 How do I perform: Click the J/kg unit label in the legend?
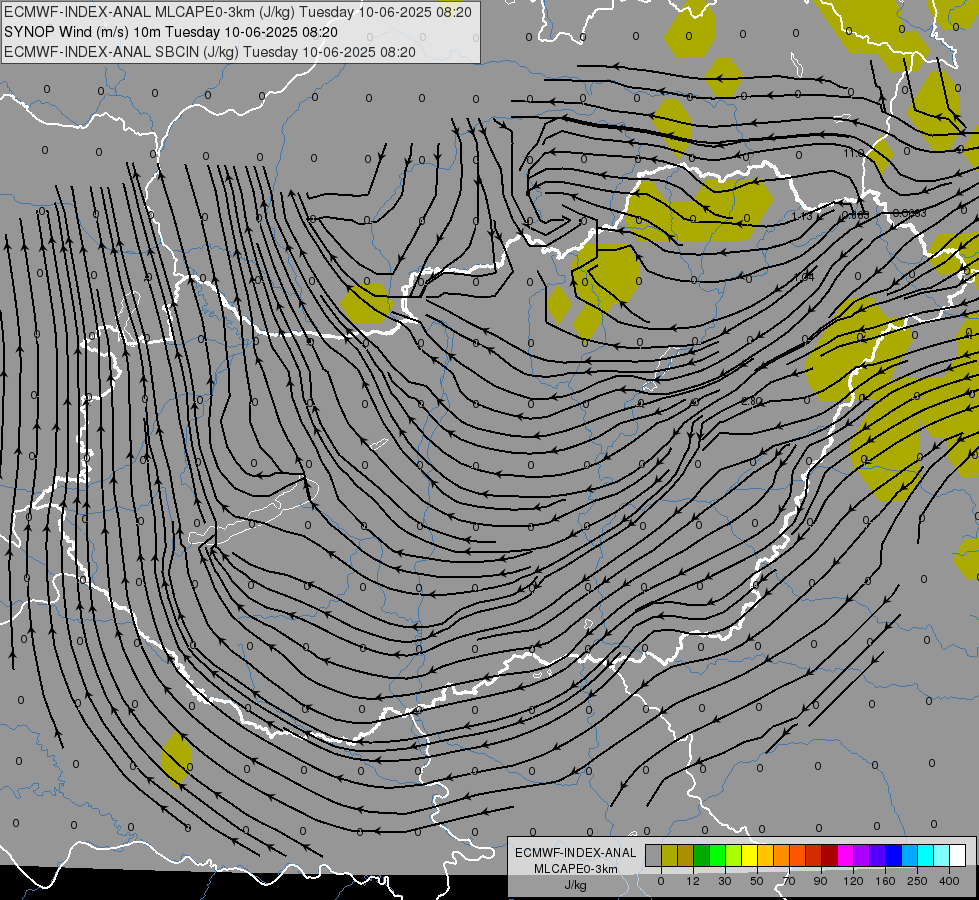point(576,885)
